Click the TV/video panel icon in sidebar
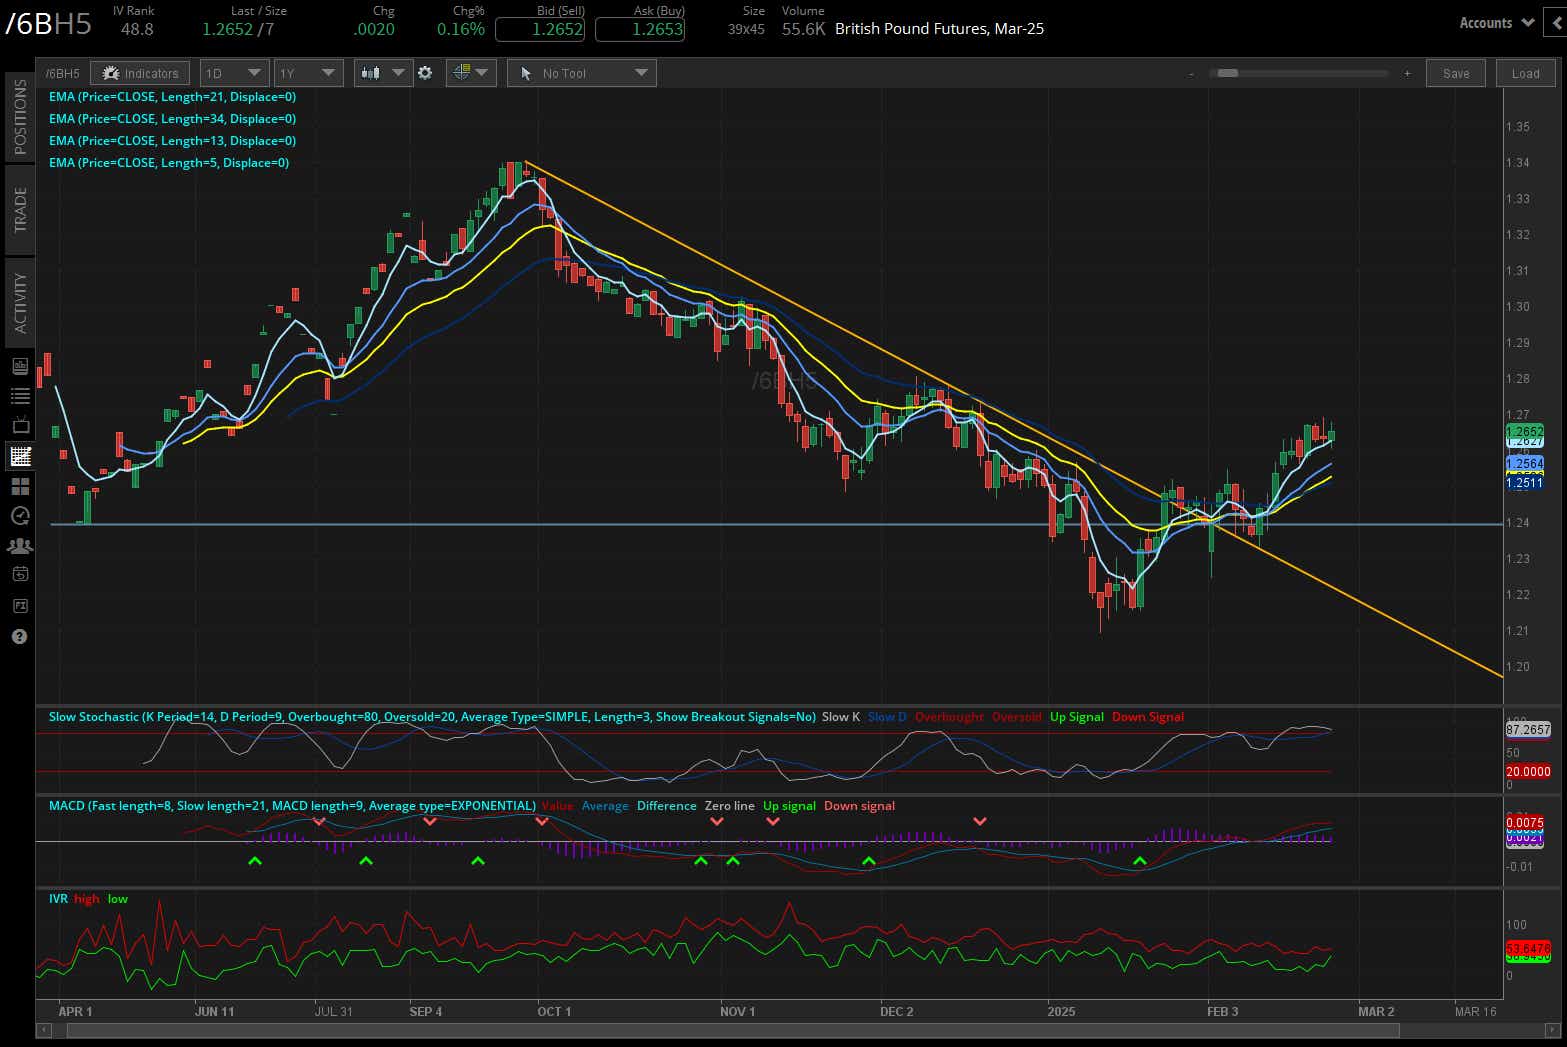1567x1047 pixels. 20,425
